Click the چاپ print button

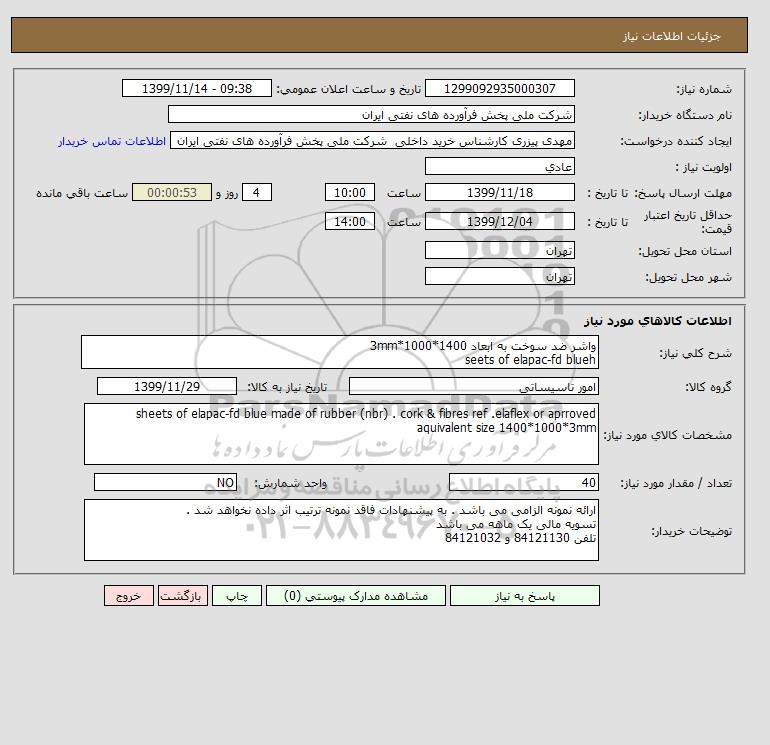(237, 595)
